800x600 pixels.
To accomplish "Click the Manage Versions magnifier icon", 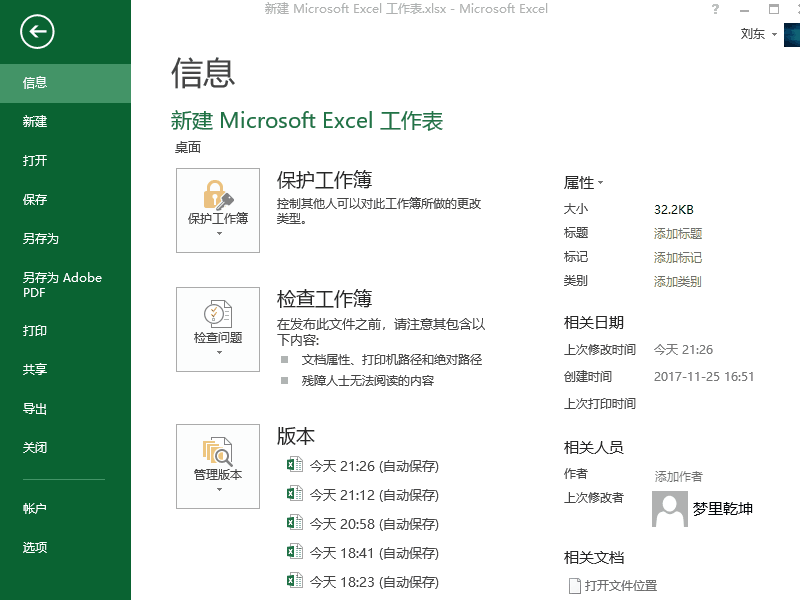I will point(218,452).
